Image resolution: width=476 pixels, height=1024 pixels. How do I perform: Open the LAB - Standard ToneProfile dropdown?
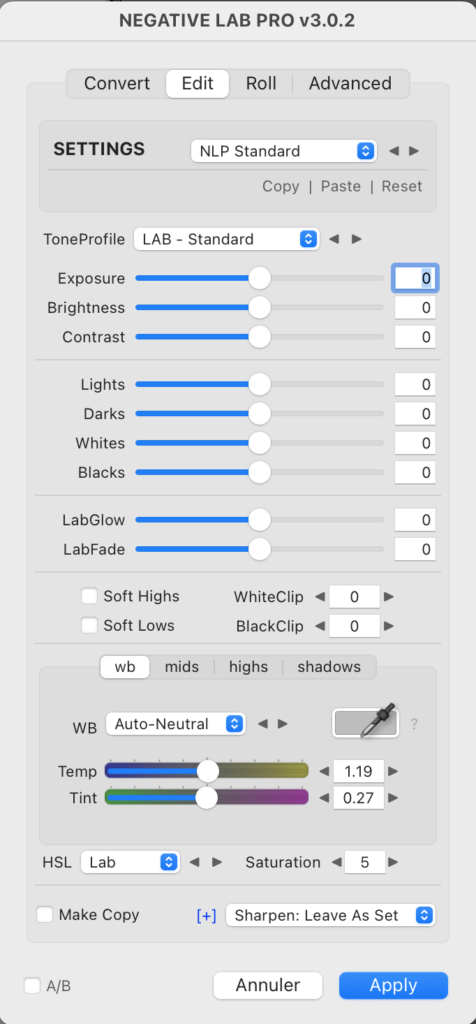[227, 239]
